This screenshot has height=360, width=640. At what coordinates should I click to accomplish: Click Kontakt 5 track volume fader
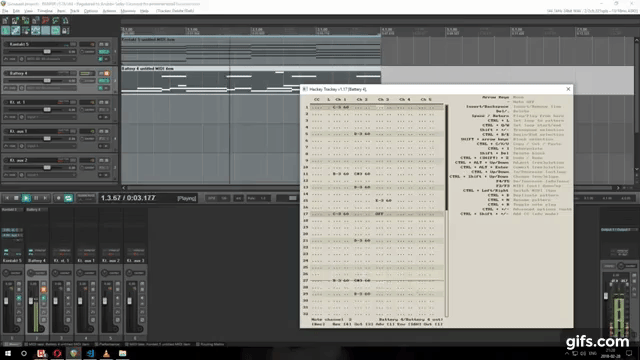click(x=47, y=51)
